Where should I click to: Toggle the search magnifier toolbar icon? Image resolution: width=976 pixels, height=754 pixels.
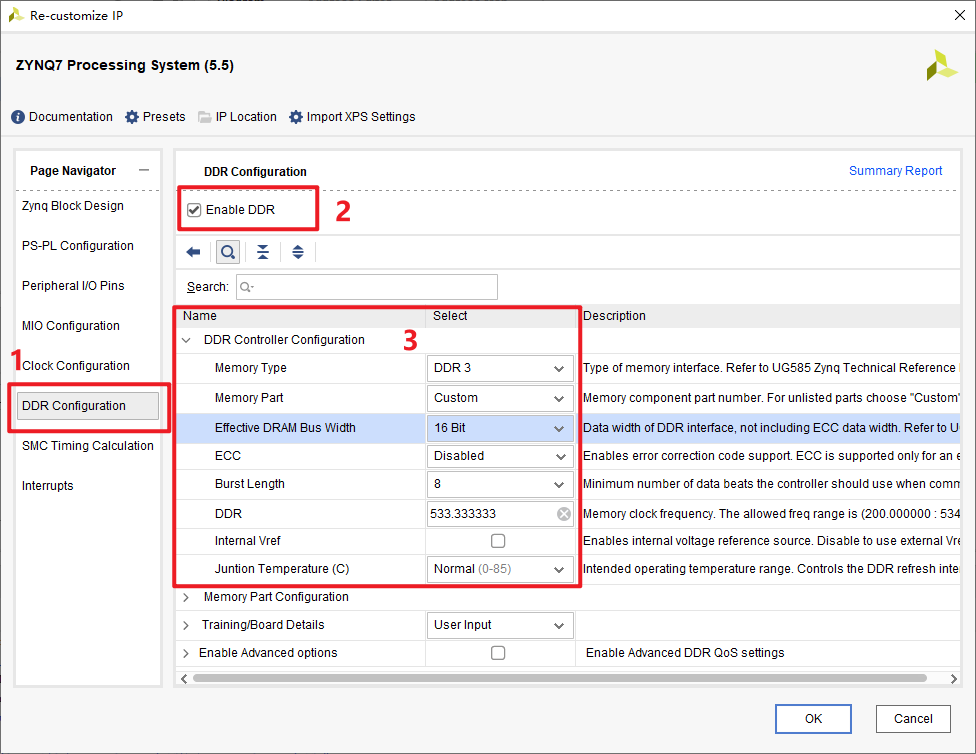click(x=228, y=252)
